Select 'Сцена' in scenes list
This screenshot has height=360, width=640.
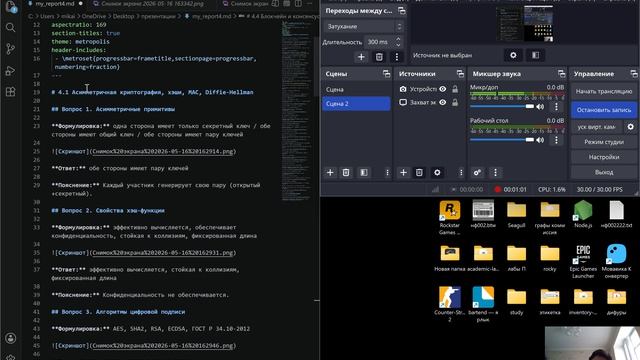click(x=356, y=89)
